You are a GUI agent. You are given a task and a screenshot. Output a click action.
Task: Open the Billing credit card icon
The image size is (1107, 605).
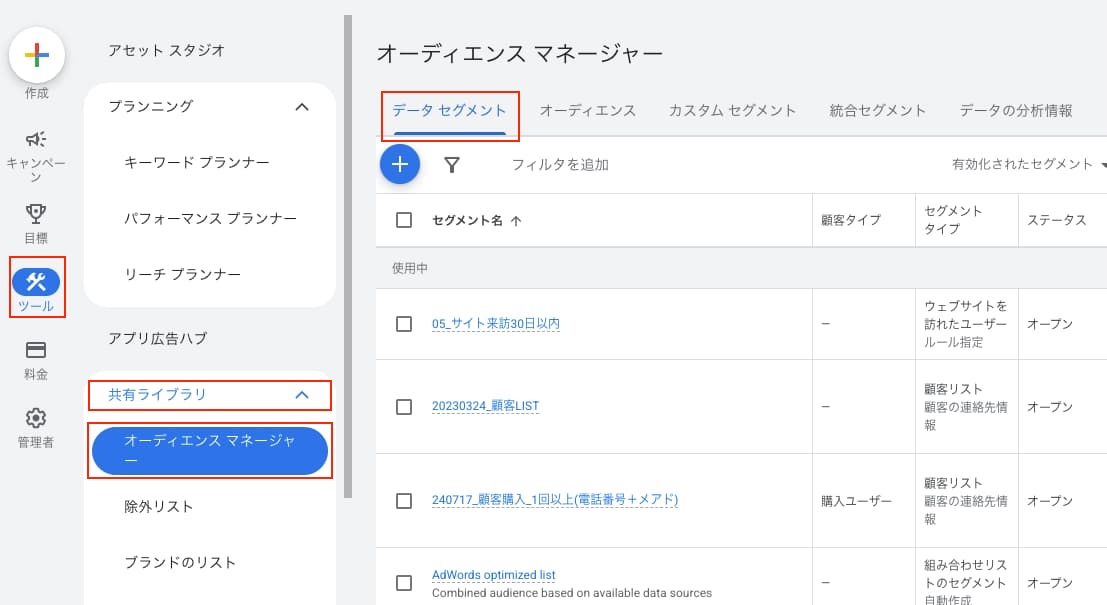[x=36, y=350]
